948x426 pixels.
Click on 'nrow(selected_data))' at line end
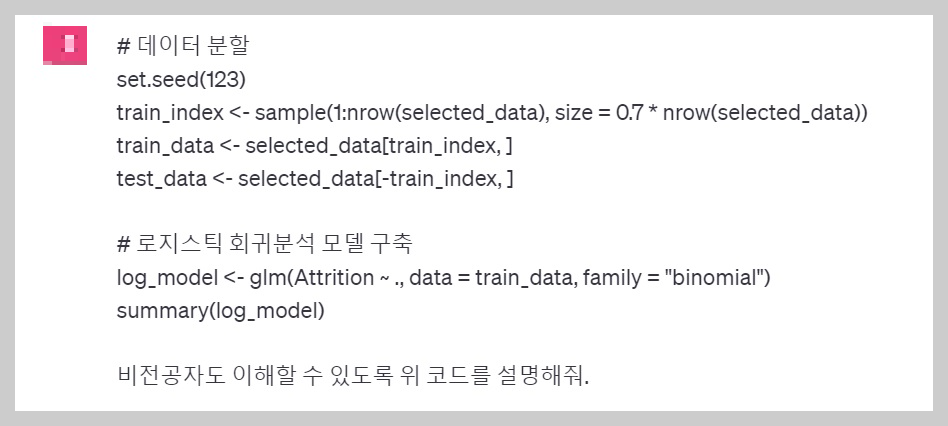point(765,113)
